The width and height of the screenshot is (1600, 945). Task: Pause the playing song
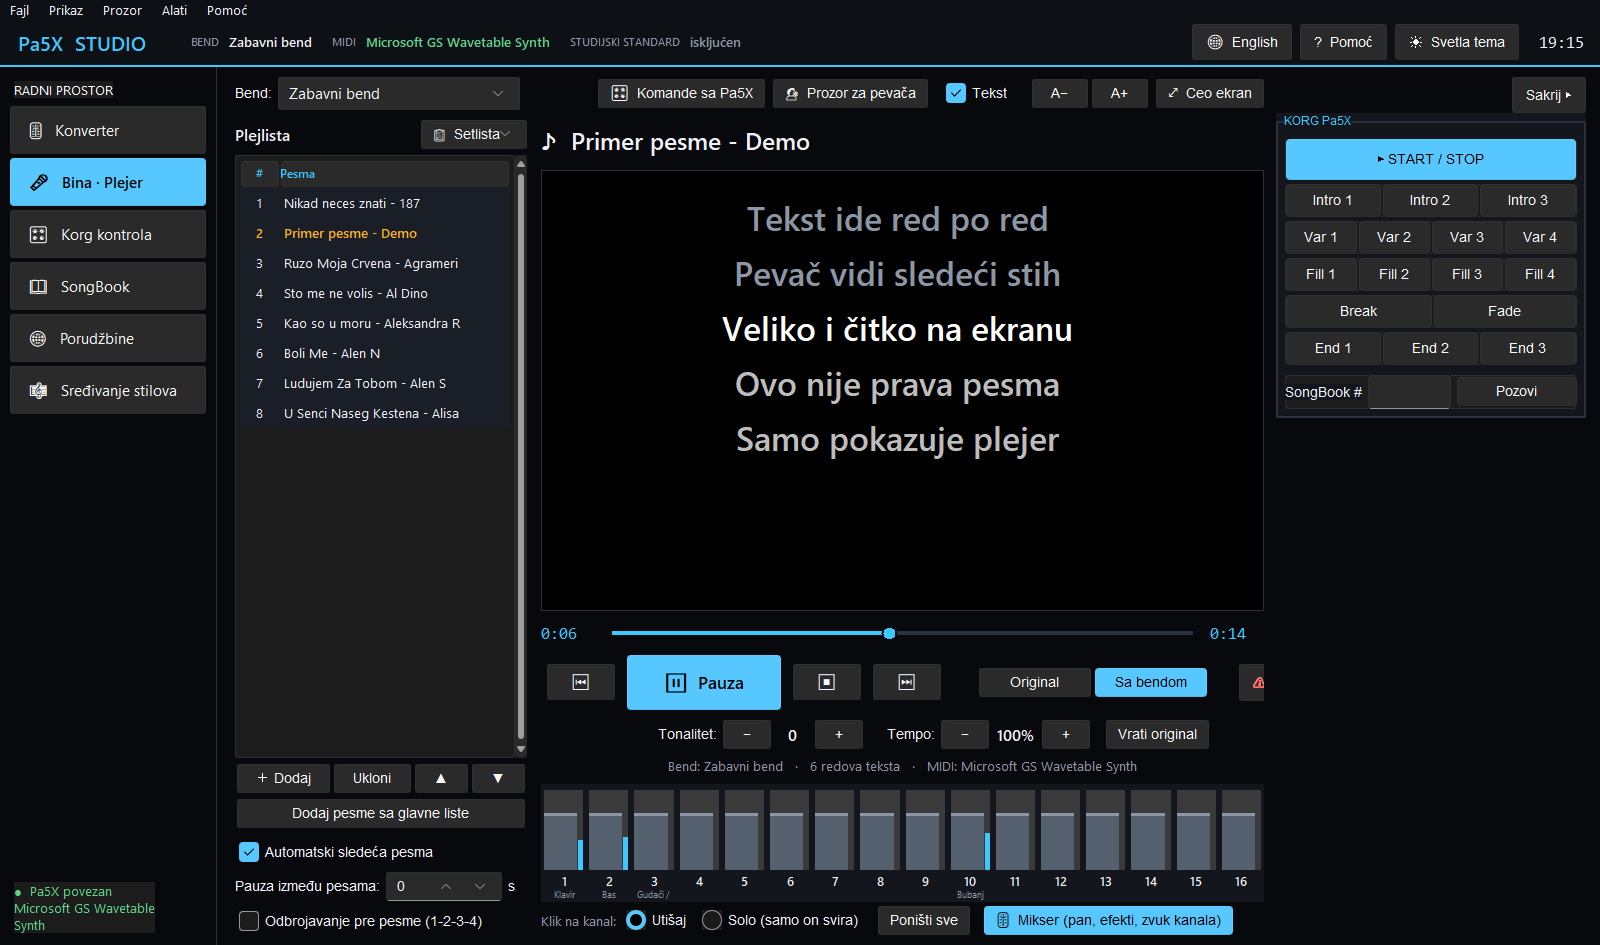[704, 683]
